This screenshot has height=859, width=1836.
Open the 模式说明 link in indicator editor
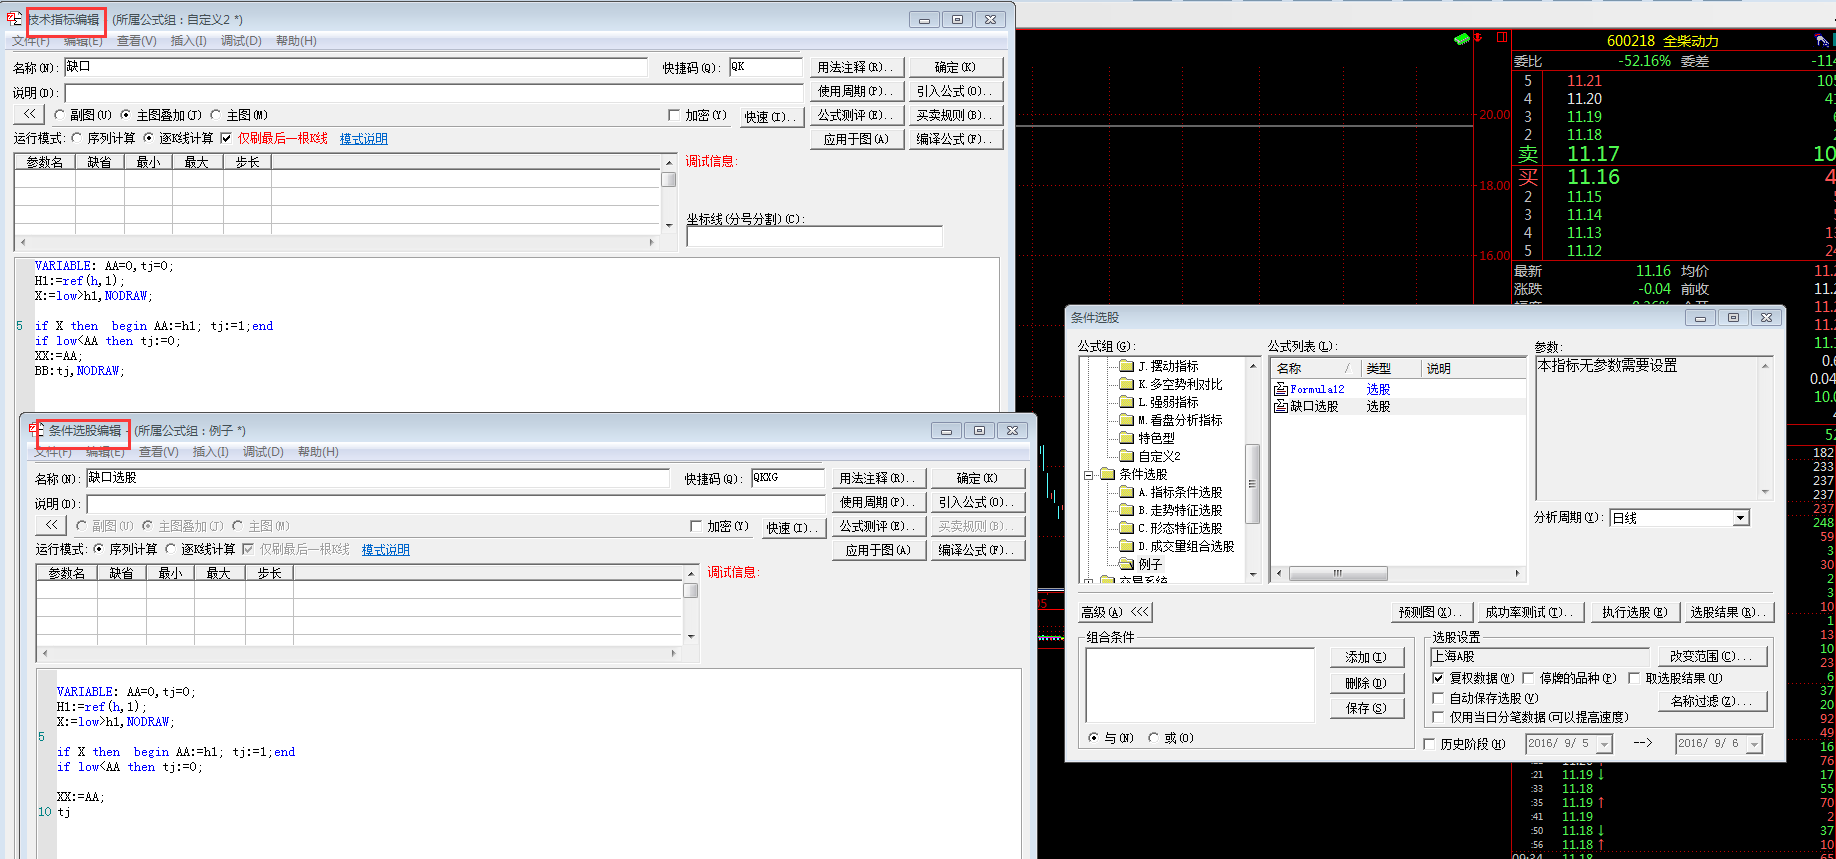click(x=363, y=139)
